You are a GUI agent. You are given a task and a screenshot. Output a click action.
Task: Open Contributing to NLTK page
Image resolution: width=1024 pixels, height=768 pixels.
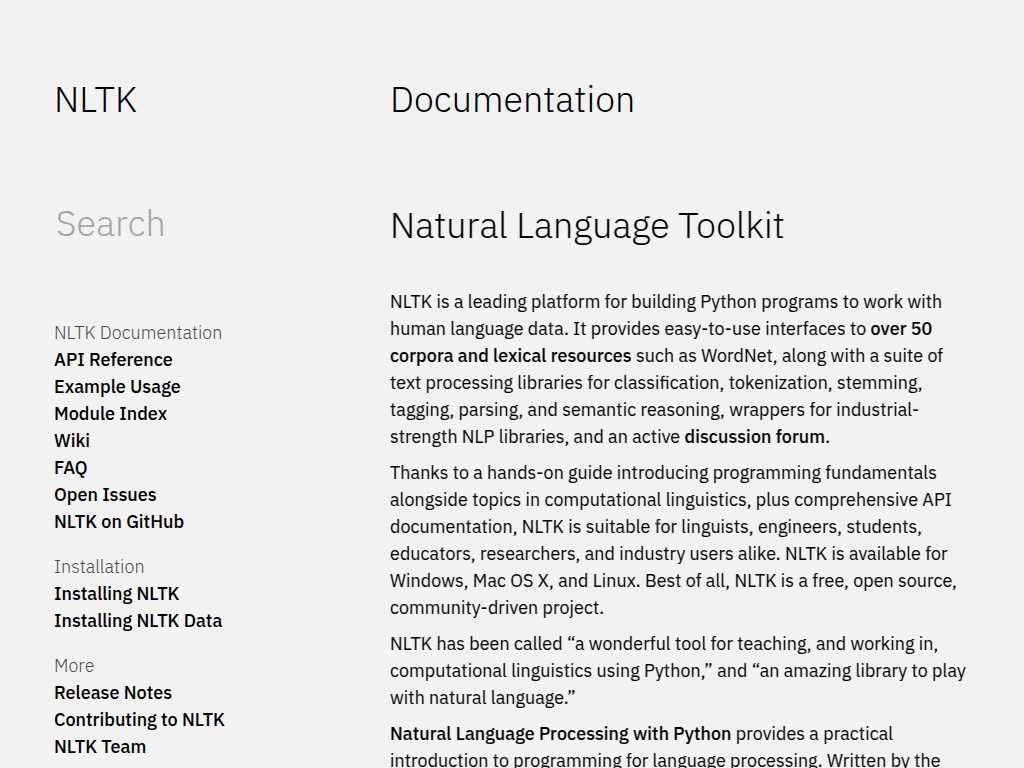tap(139, 720)
